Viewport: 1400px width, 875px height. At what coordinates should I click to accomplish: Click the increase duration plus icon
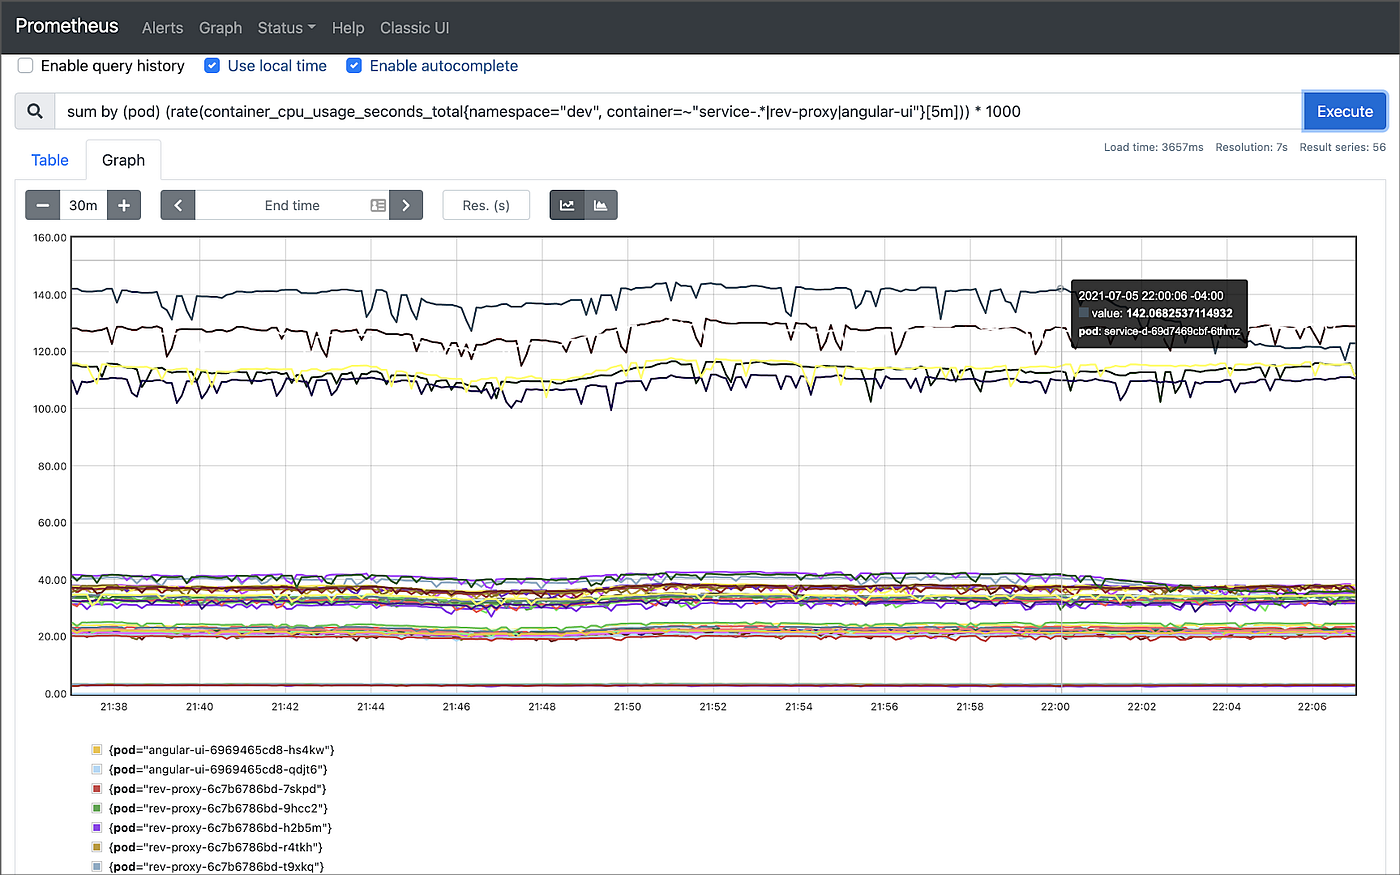(x=123, y=204)
